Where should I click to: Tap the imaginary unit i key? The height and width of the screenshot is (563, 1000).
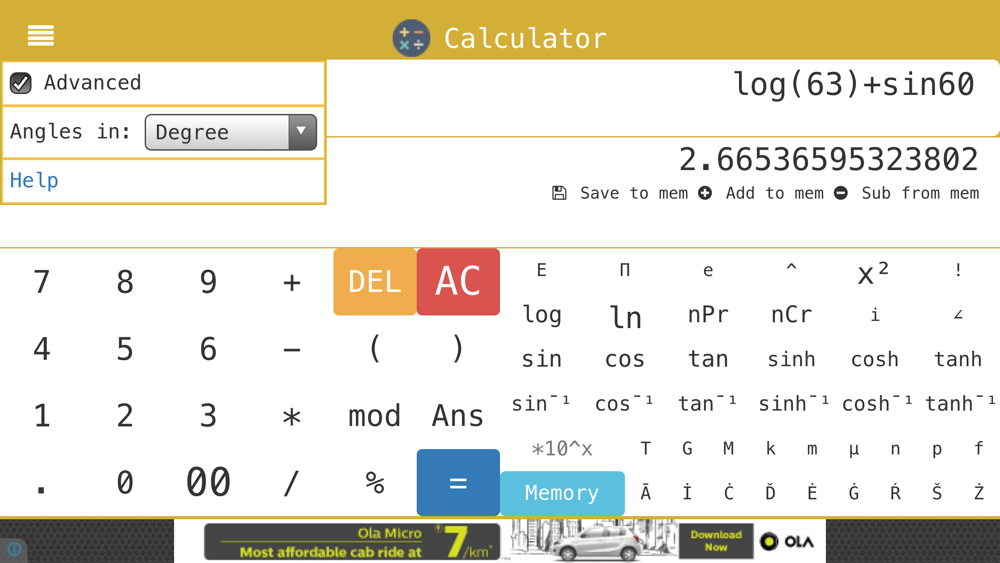874,314
